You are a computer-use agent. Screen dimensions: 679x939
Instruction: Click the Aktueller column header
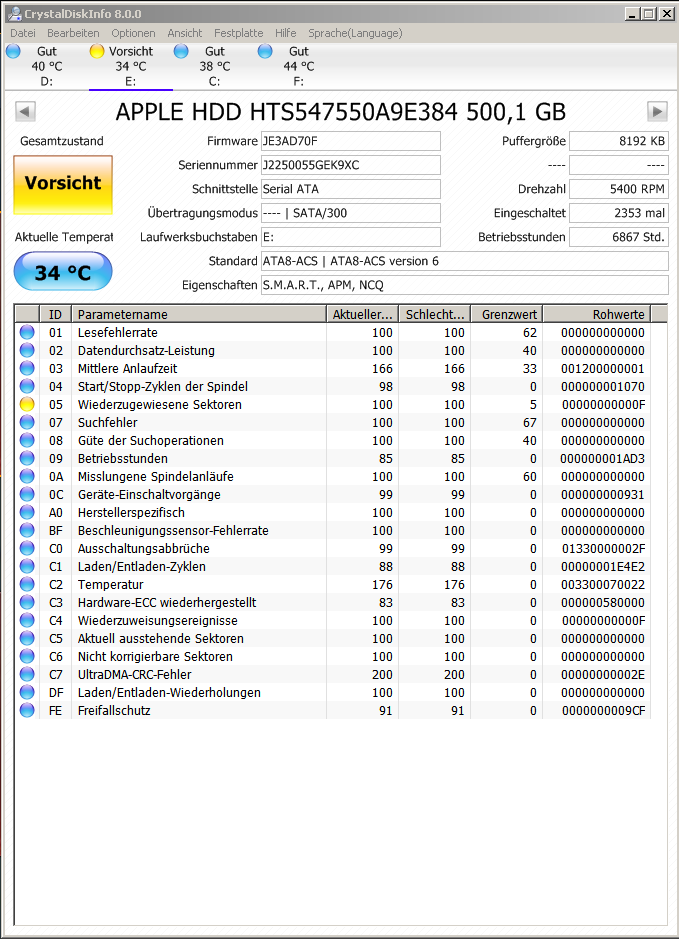pos(362,314)
